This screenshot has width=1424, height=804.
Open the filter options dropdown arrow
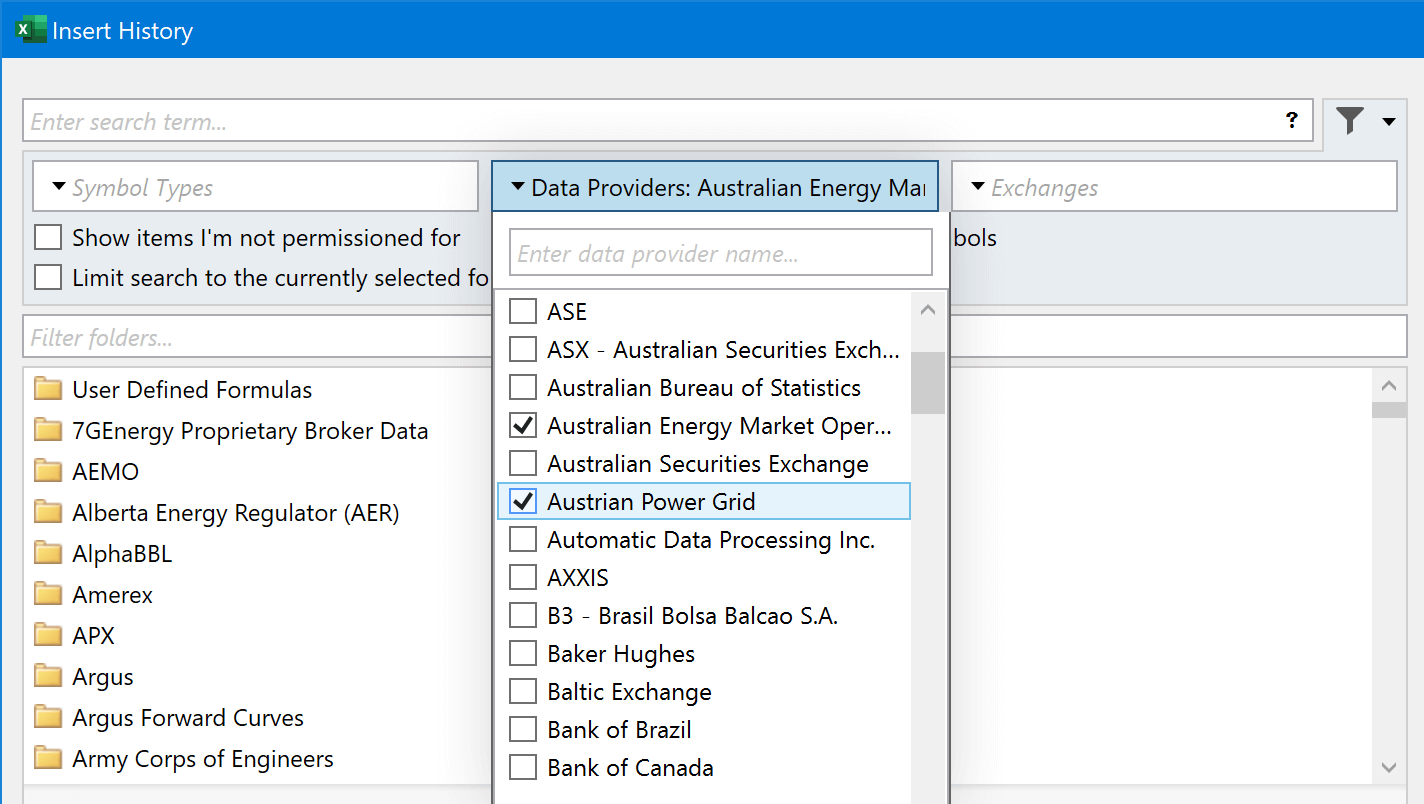(1389, 122)
